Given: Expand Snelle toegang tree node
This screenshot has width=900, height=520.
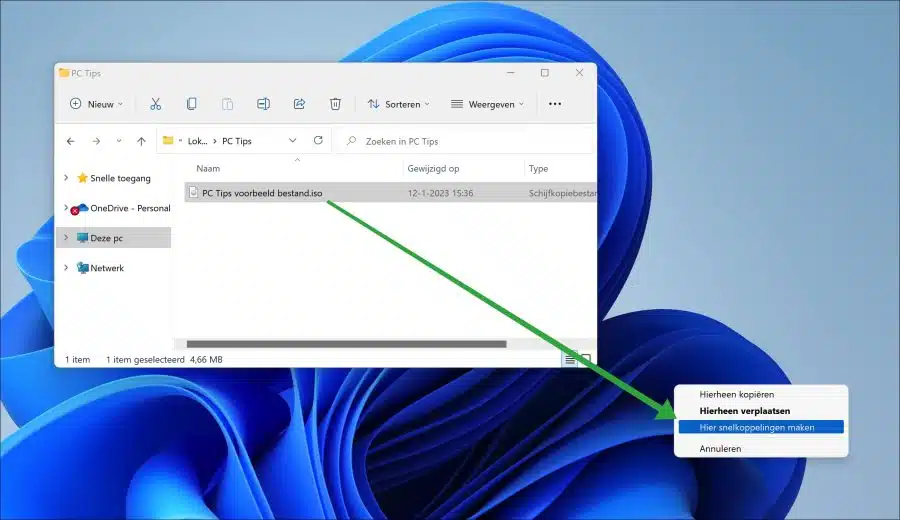Looking at the screenshot, I should [x=66, y=178].
